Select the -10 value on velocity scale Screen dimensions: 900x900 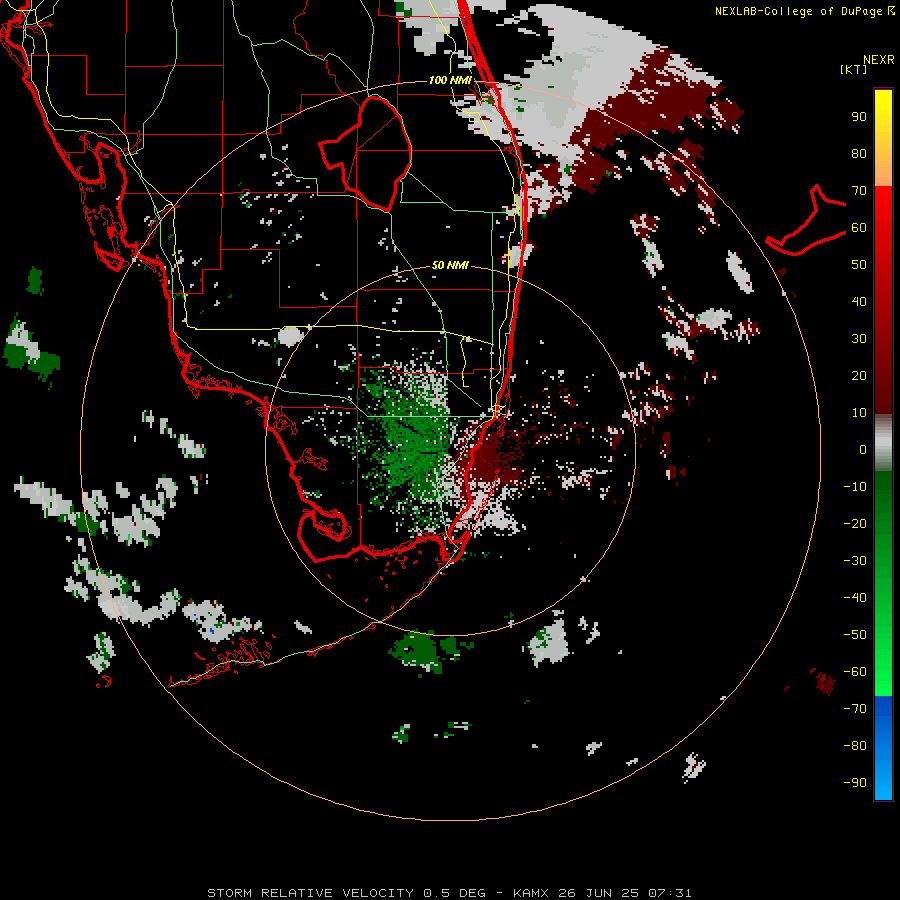[855, 487]
